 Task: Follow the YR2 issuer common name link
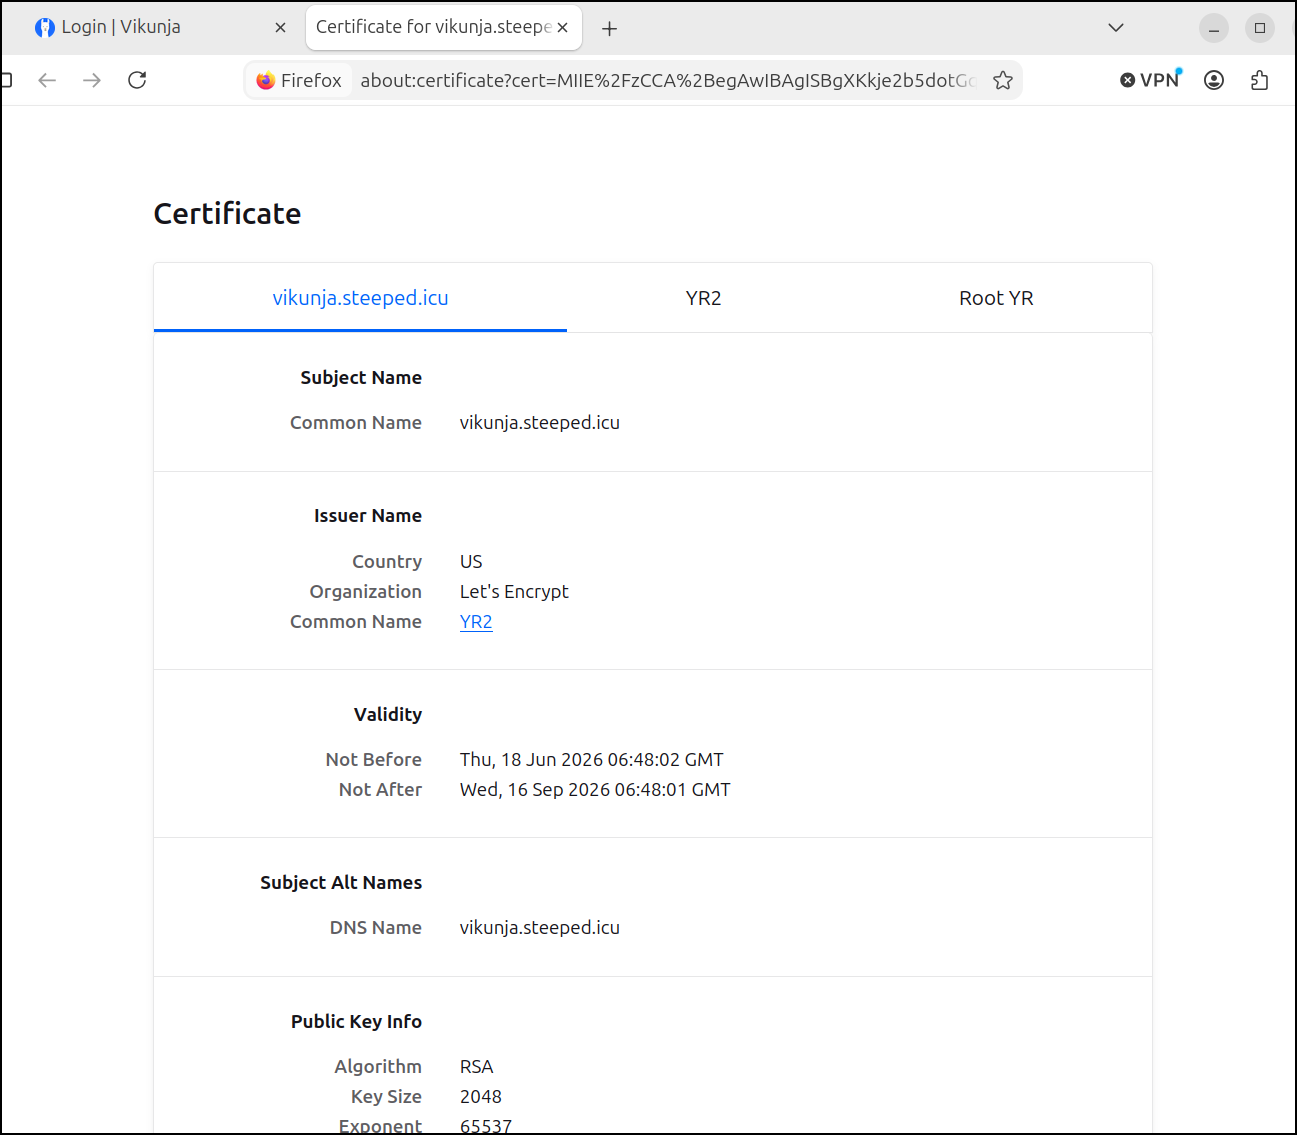pyautogui.click(x=476, y=621)
